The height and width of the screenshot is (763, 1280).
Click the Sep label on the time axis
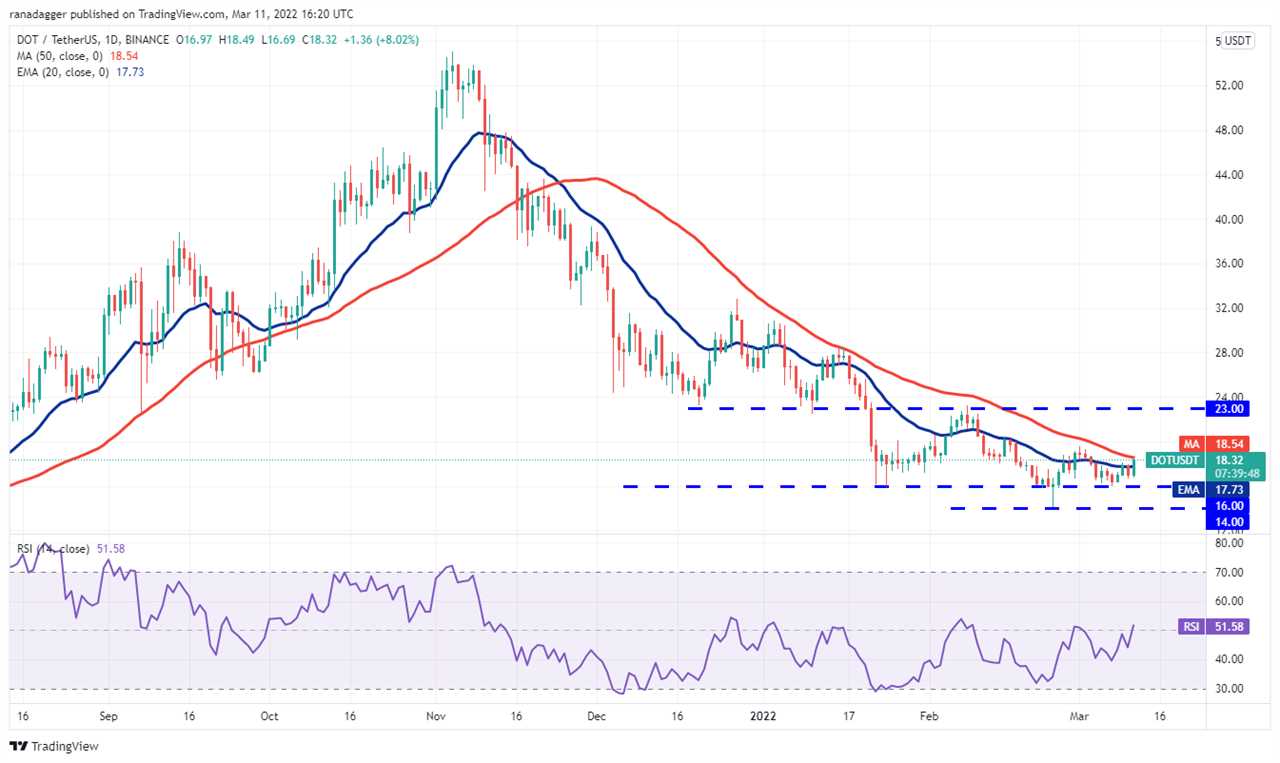point(109,716)
